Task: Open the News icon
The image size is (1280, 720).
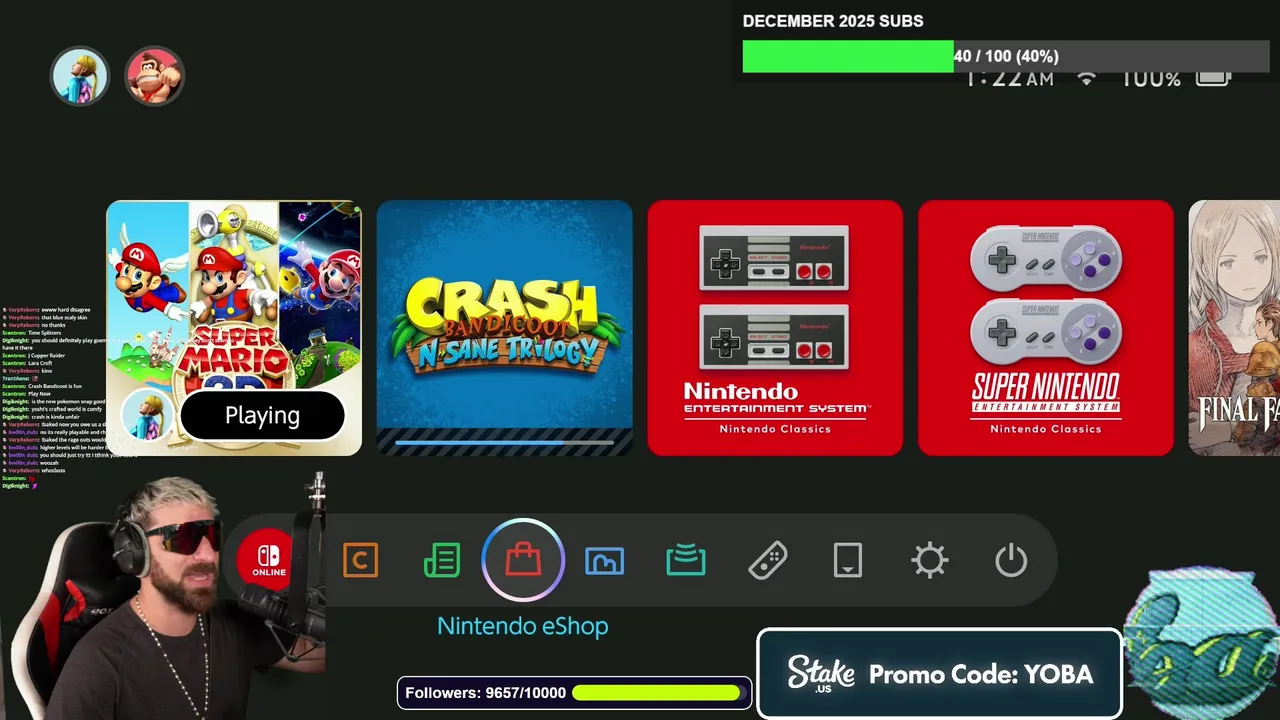Action: pyautogui.click(x=442, y=560)
